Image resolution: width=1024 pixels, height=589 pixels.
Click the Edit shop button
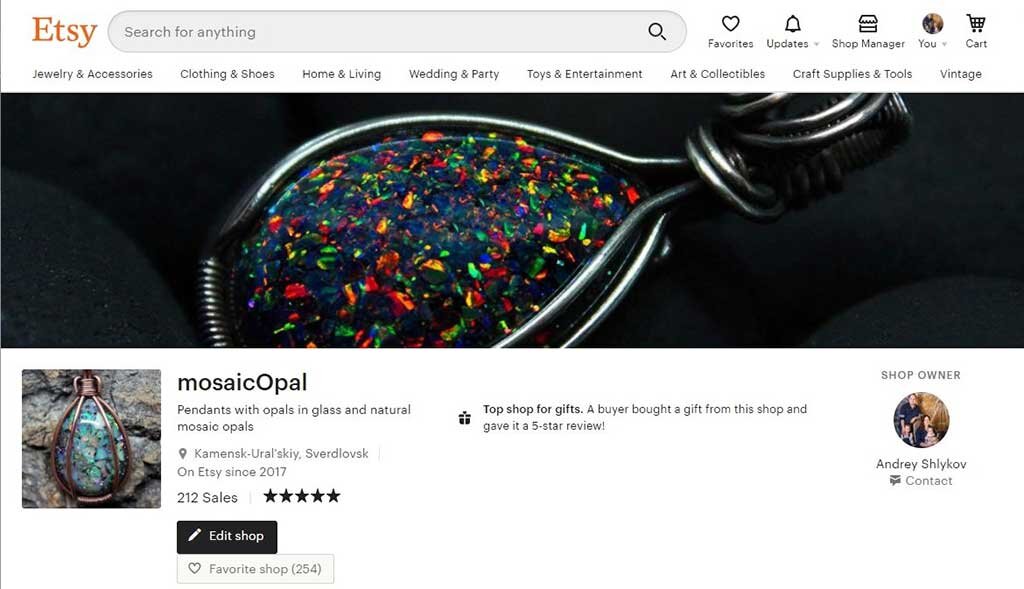(227, 537)
